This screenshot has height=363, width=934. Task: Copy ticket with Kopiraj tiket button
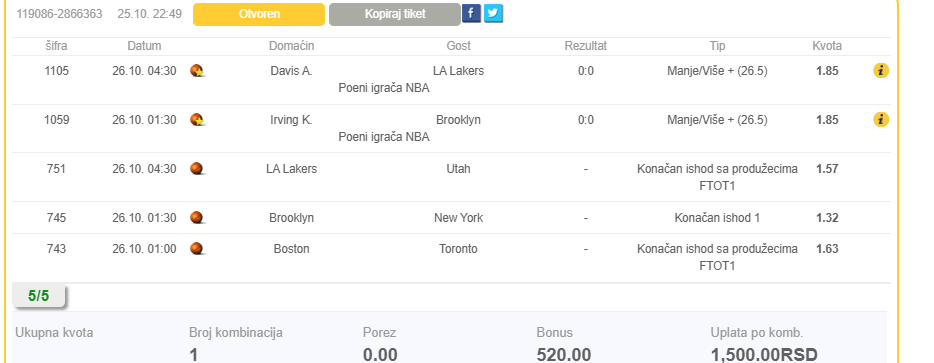point(395,14)
